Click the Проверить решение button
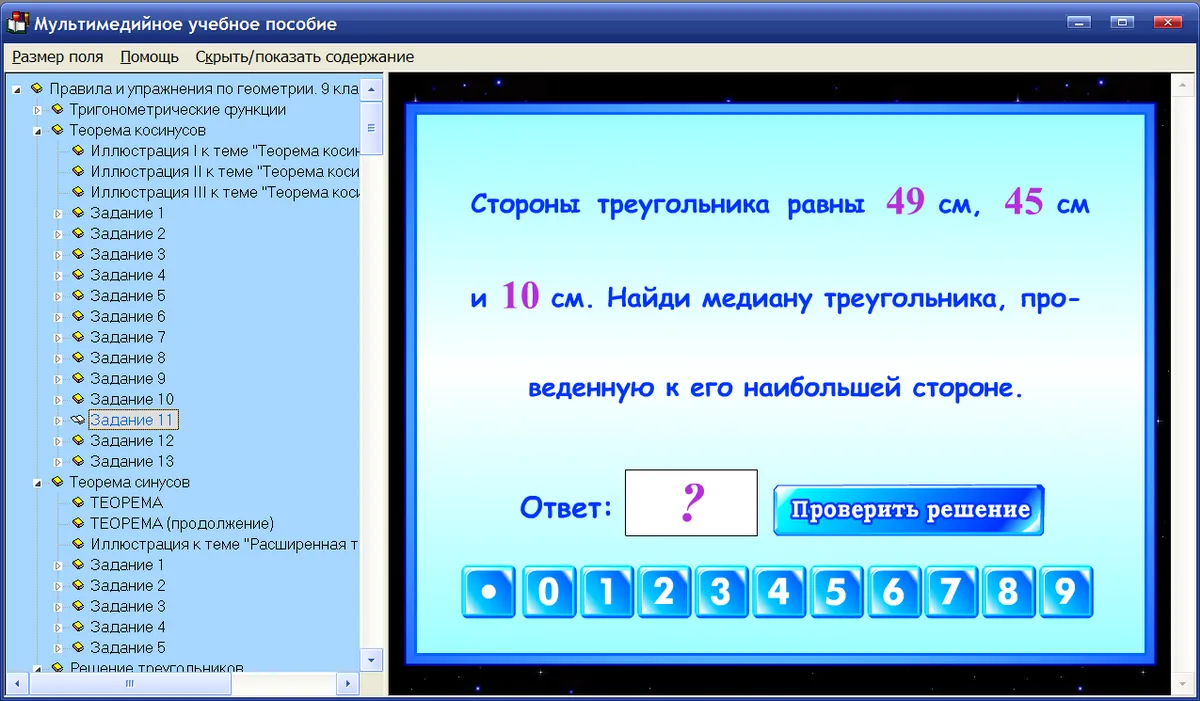1200x701 pixels. tap(909, 510)
